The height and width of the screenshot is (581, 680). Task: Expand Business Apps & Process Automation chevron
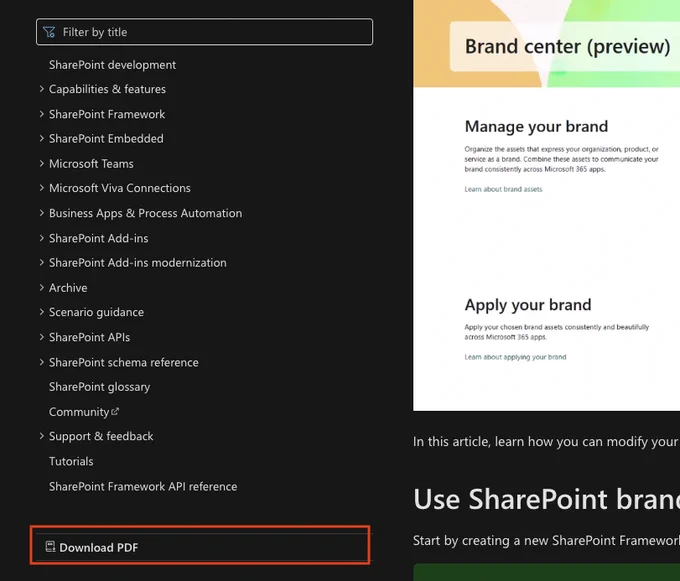42,213
